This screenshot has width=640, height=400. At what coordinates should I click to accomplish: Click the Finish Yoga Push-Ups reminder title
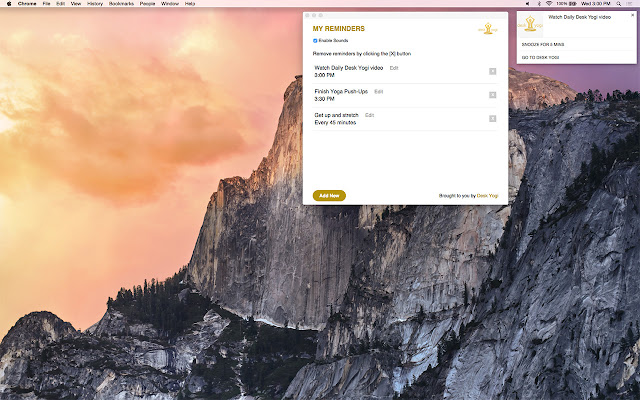(x=341, y=91)
